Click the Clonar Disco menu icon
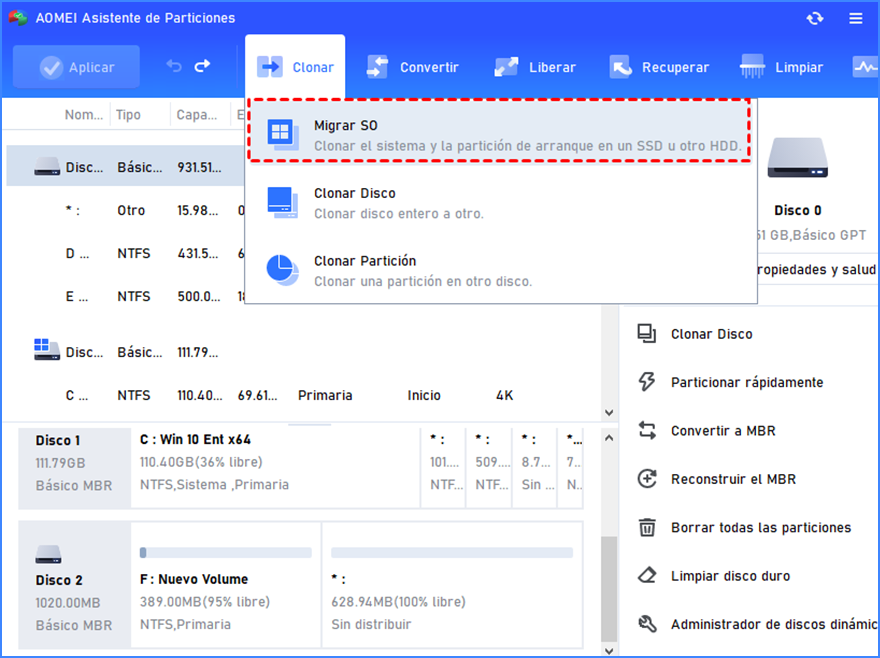880x658 pixels. coord(283,203)
